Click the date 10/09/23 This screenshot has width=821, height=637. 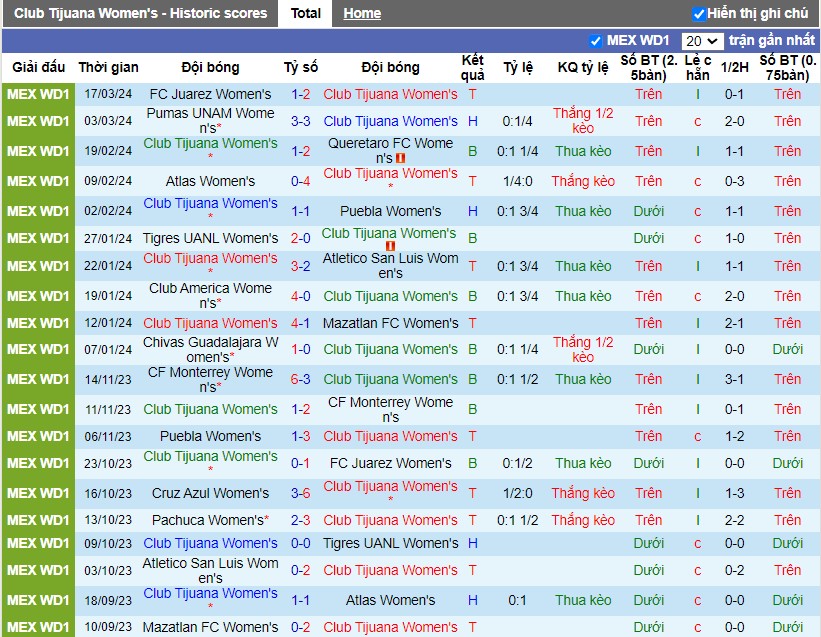(108, 627)
